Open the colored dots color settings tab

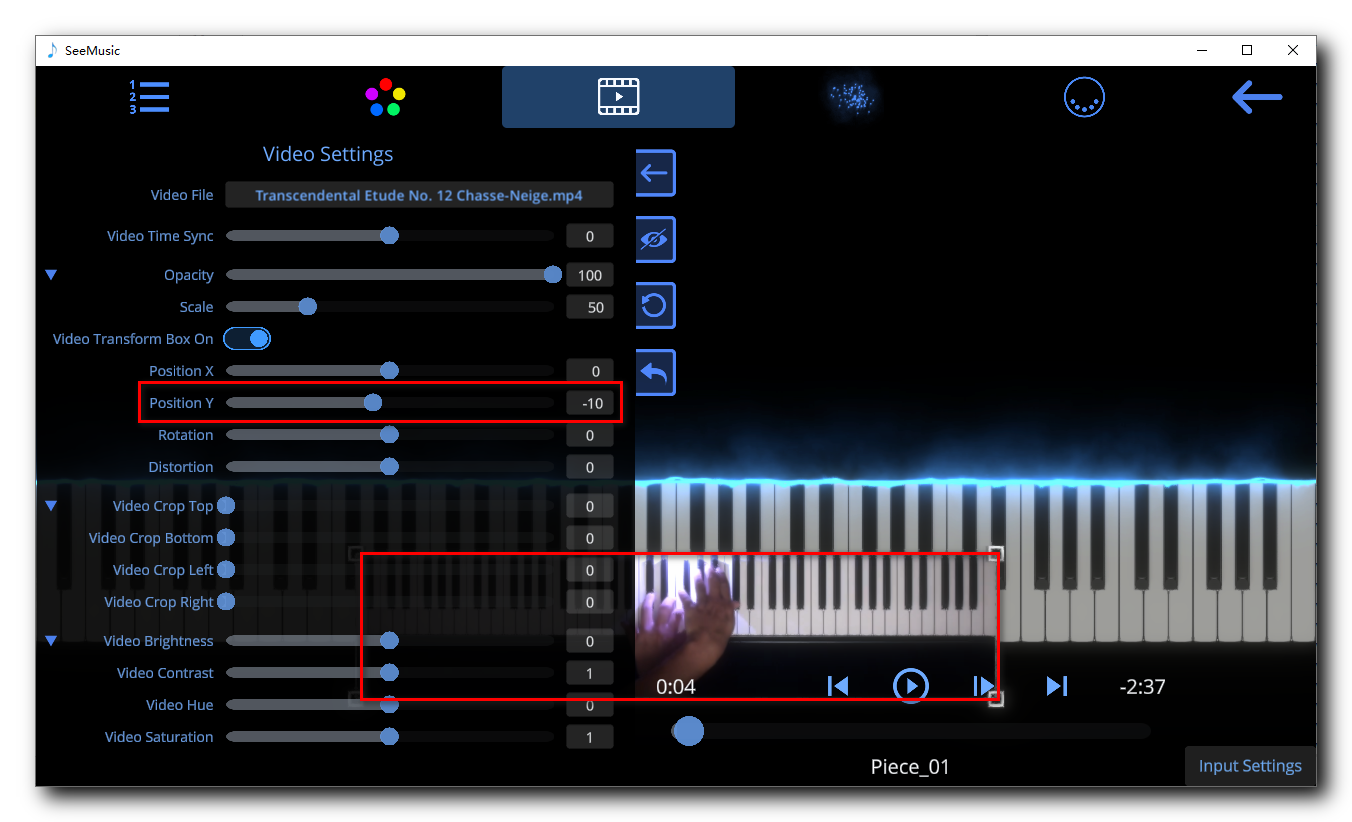coord(385,97)
